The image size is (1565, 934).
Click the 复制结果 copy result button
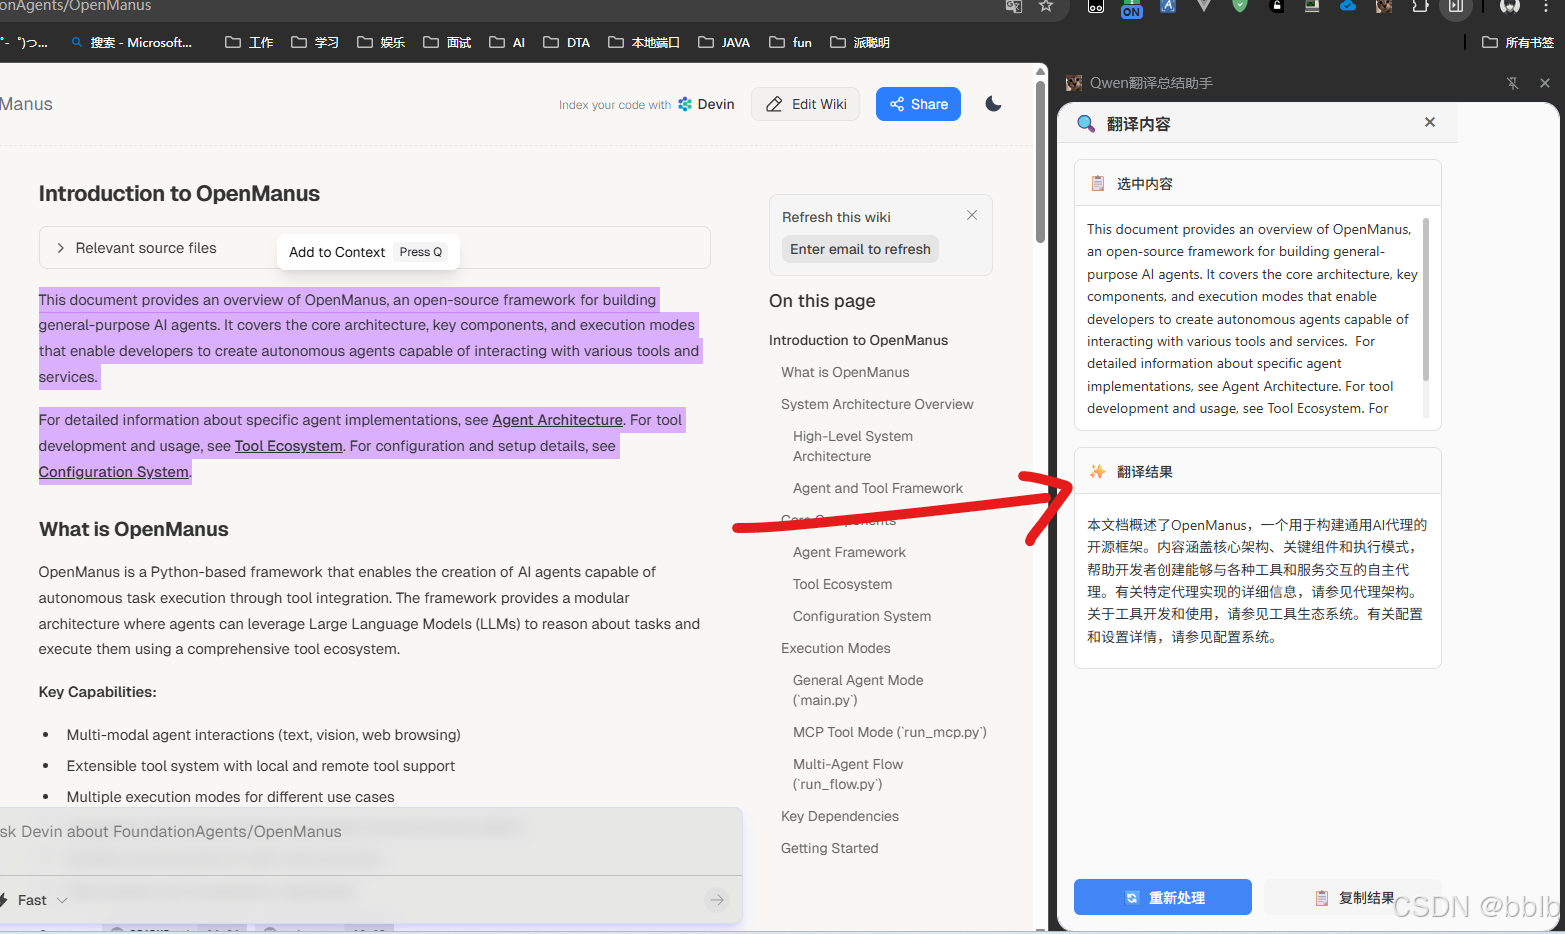click(x=1353, y=897)
